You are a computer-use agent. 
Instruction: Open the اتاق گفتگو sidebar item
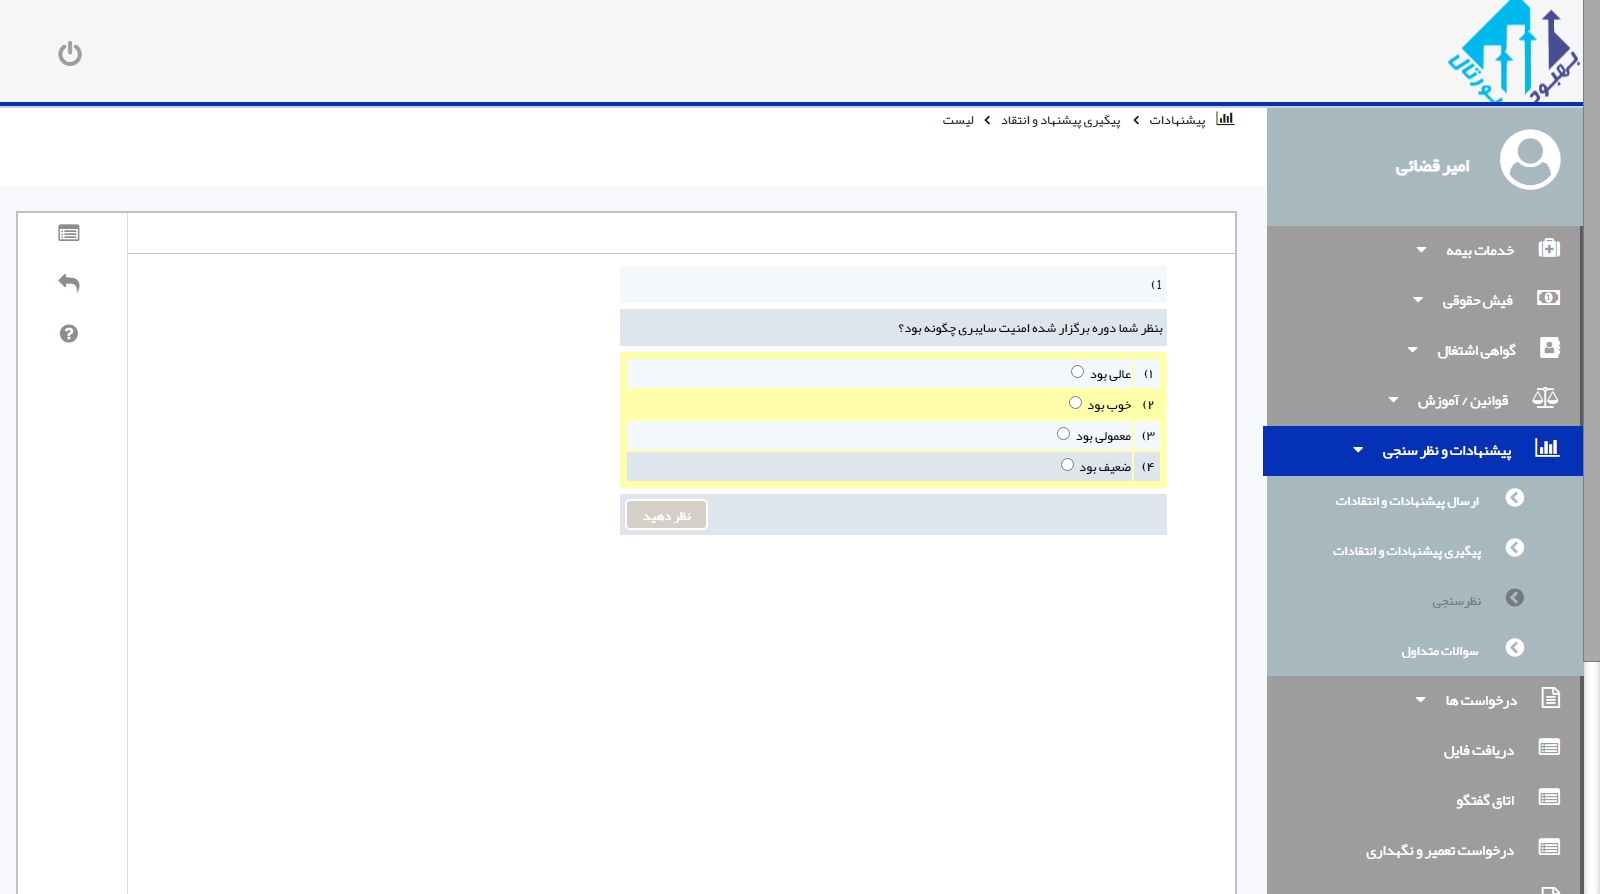point(1485,800)
